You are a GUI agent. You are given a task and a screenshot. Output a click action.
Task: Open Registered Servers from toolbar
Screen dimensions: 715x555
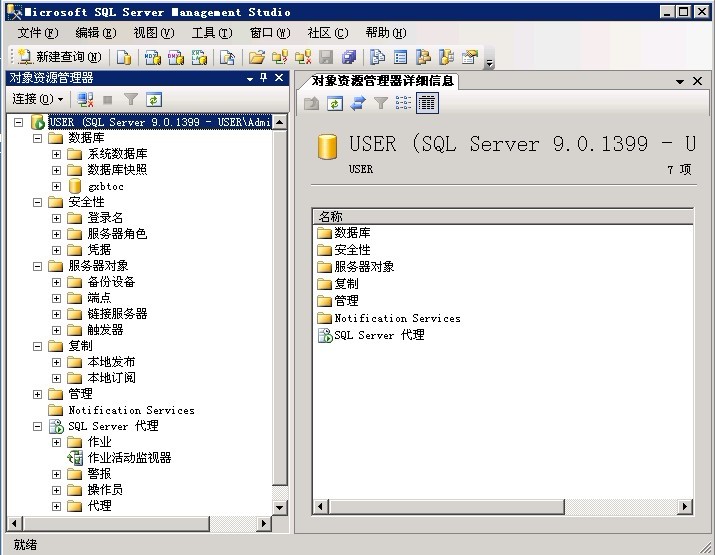tap(377, 57)
